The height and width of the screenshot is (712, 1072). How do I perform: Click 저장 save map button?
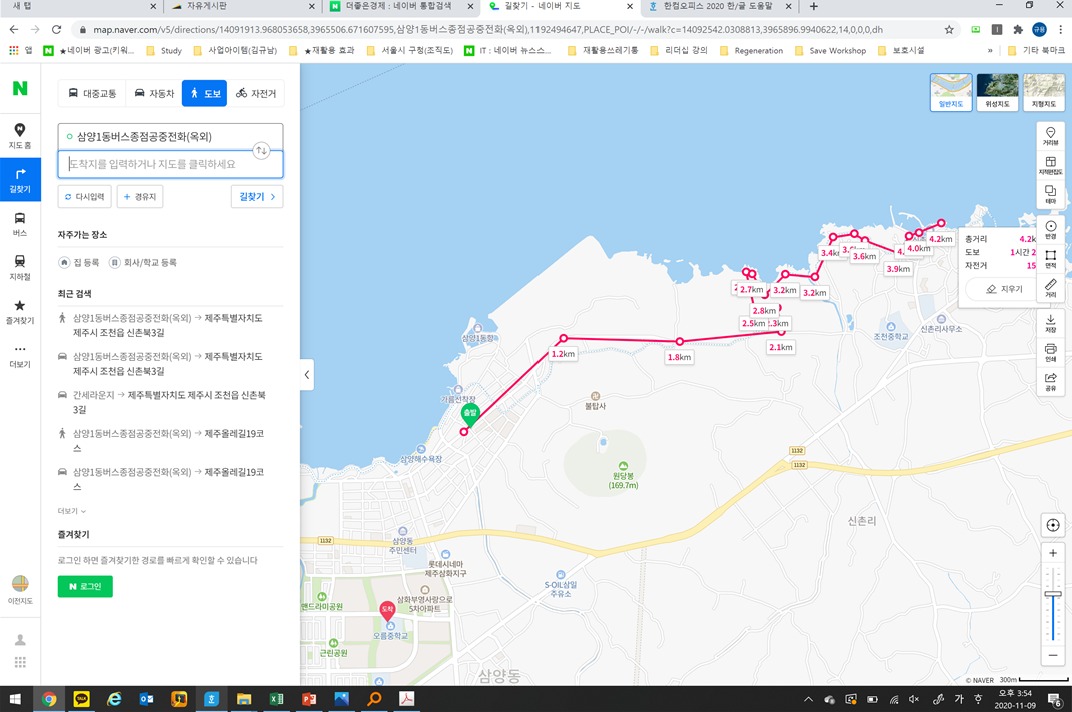[x=1051, y=323]
